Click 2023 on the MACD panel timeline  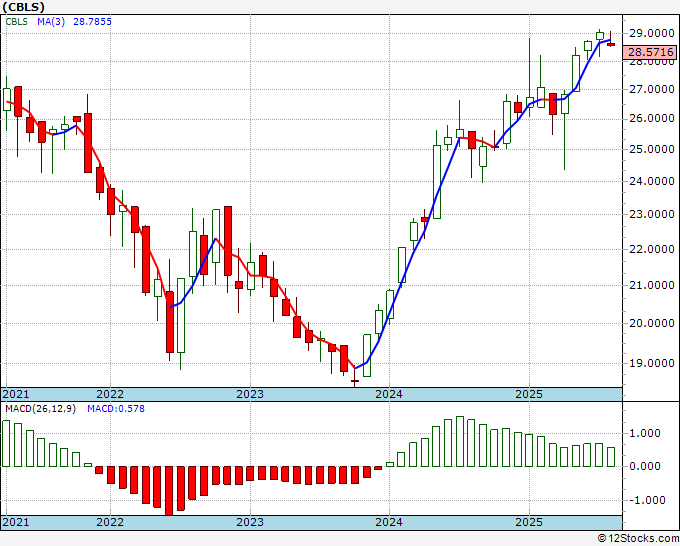click(x=250, y=522)
